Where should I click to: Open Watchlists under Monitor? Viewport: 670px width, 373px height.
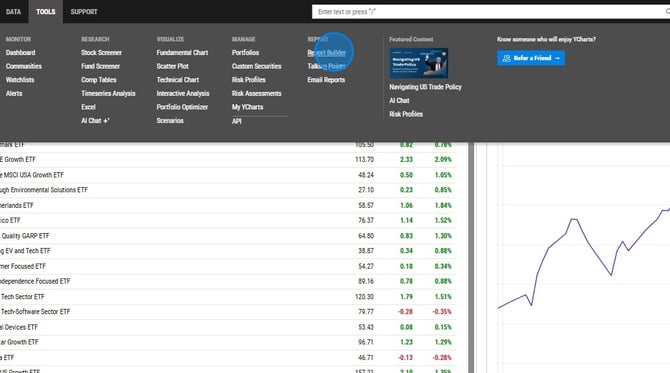tap(20, 80)
